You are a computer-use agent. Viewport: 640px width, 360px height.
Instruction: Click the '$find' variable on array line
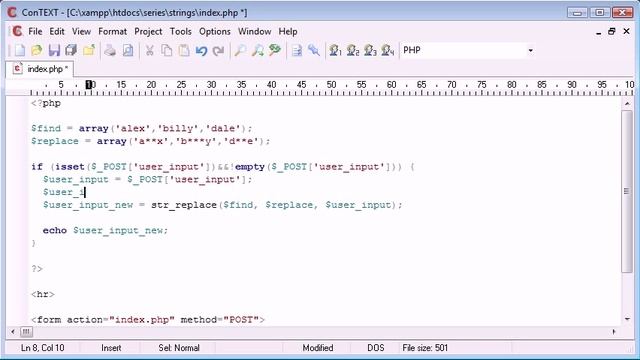tap(46, 129)
